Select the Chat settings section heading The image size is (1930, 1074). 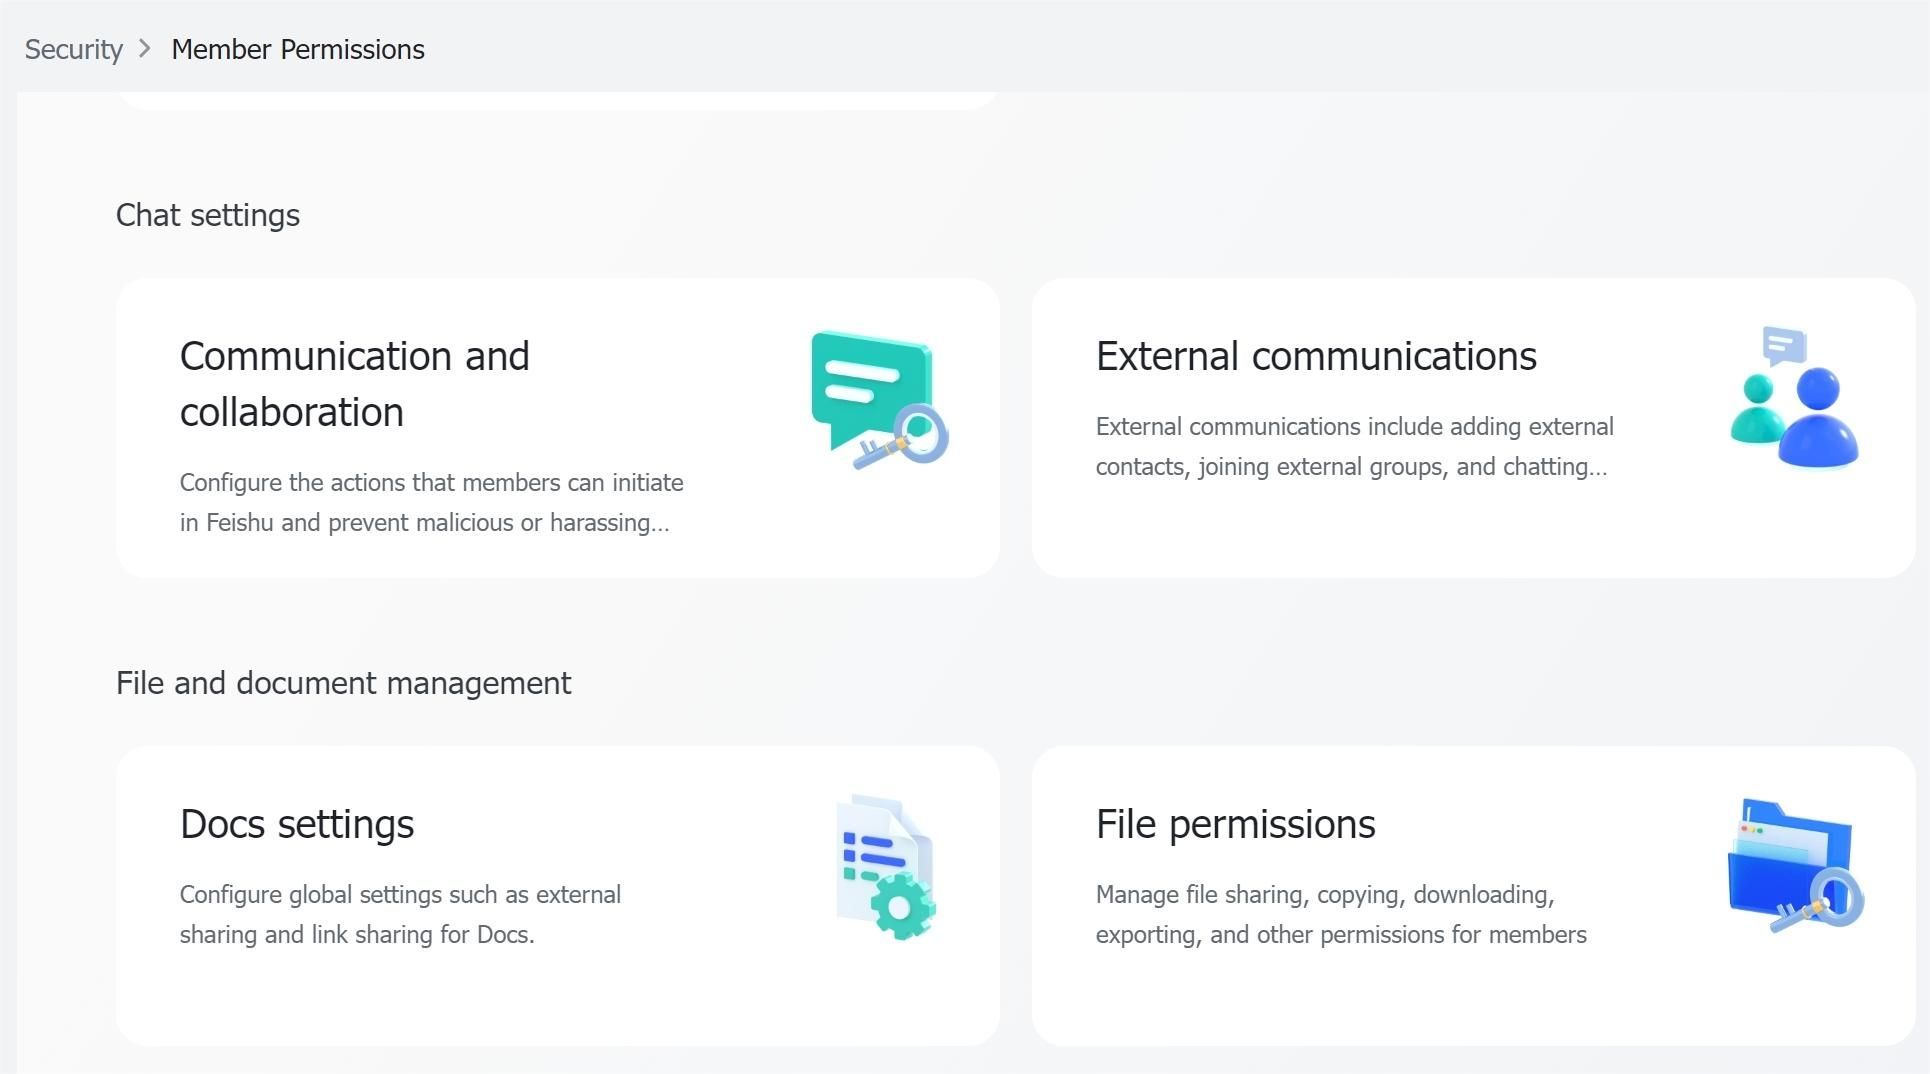point(207,214)
